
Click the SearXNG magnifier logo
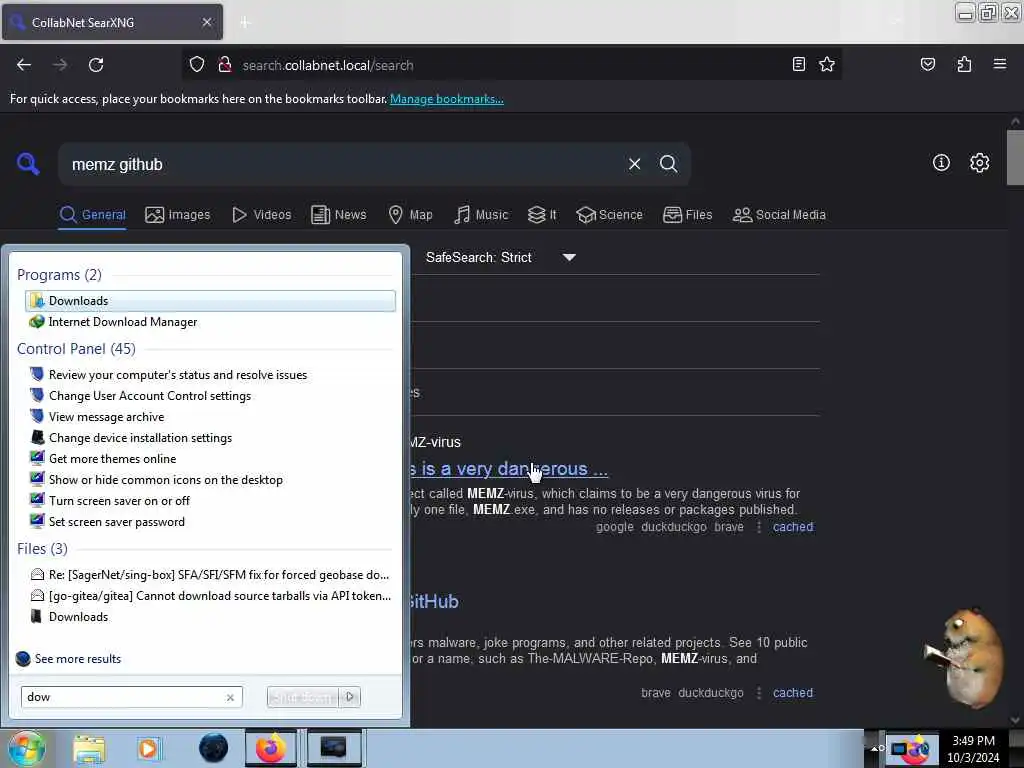[x=28, y=163]
